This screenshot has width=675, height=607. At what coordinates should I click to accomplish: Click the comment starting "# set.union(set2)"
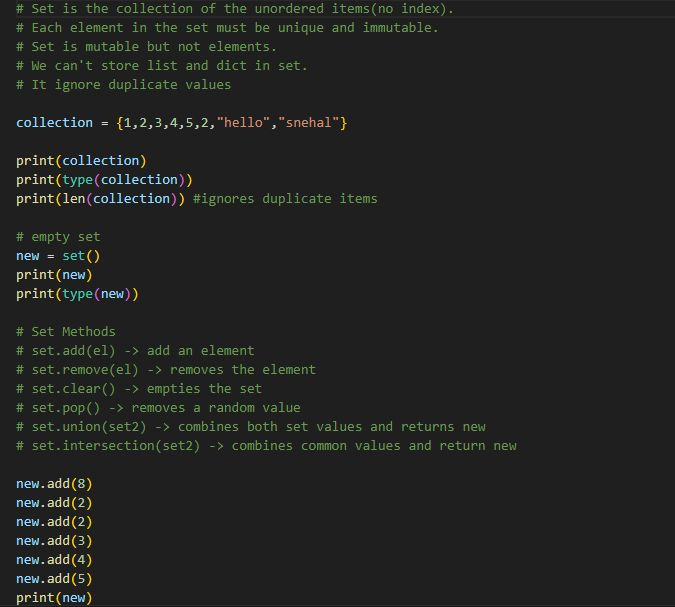pos(251,427)
